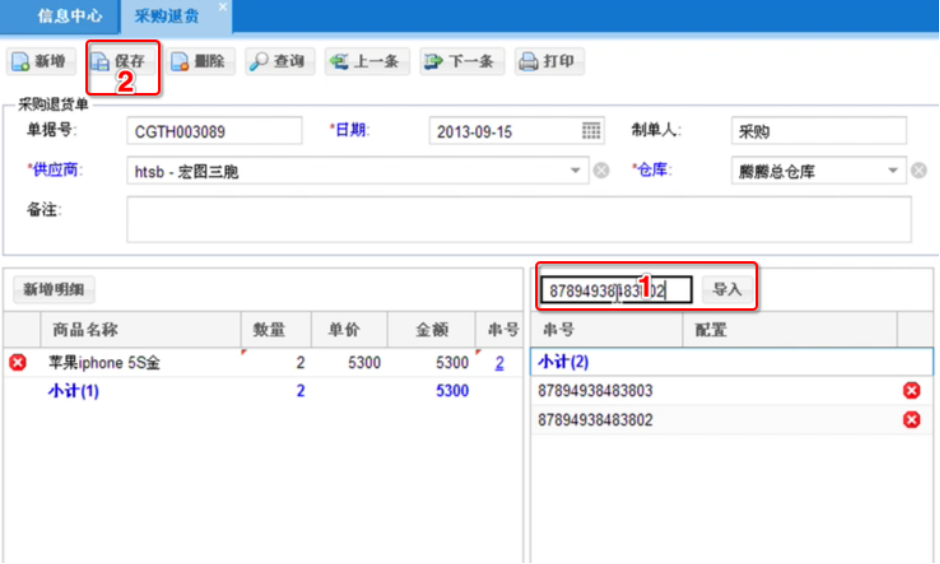The height and width of the screenshot is (564, 940).
Task: Remove the 苹果iphone 5S金 product row
Action: tap(17, 363)
